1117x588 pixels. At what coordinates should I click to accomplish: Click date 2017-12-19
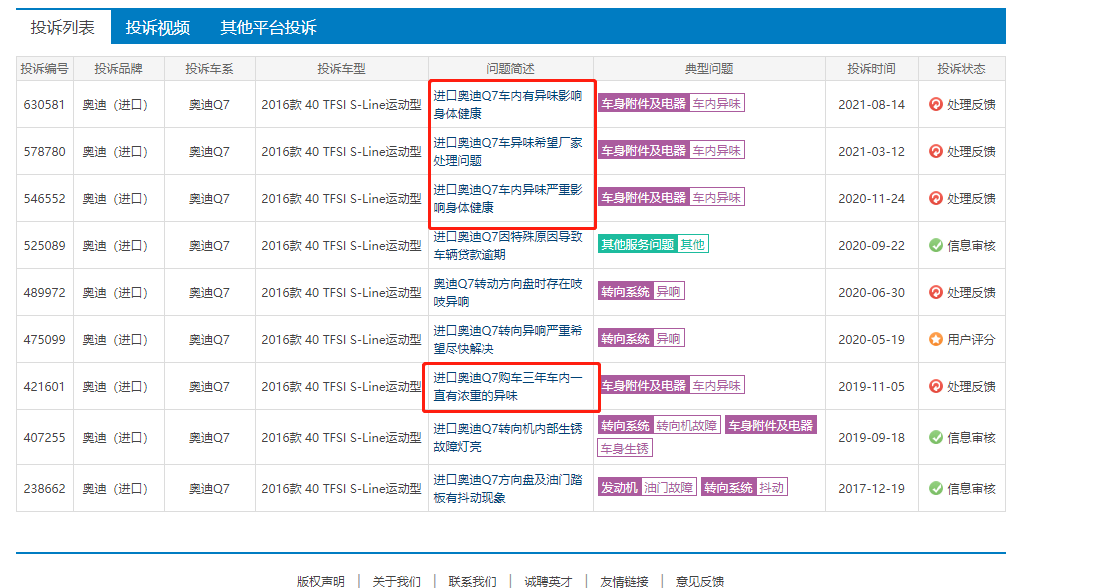(x=871, y=488)
